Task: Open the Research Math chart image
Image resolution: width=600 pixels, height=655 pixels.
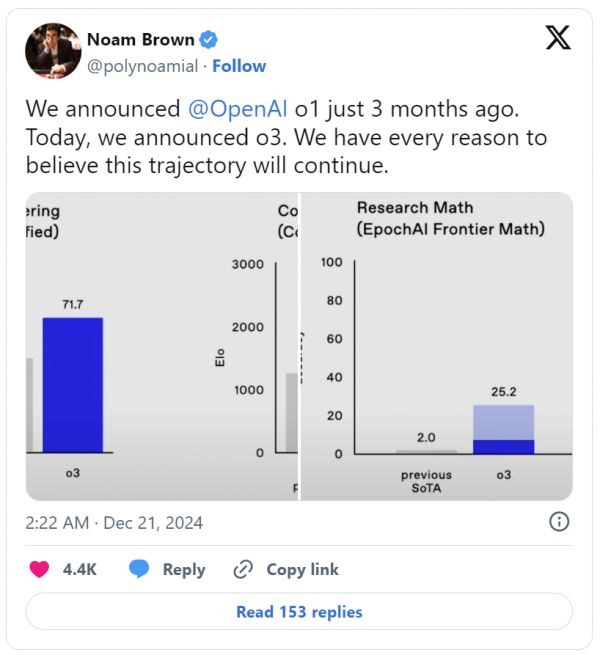Action: point(437,346)
